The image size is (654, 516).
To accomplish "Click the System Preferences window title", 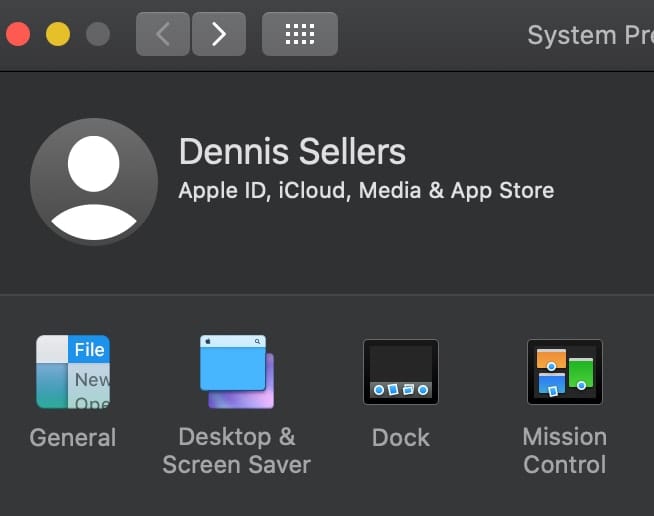I will coord(590,35).
